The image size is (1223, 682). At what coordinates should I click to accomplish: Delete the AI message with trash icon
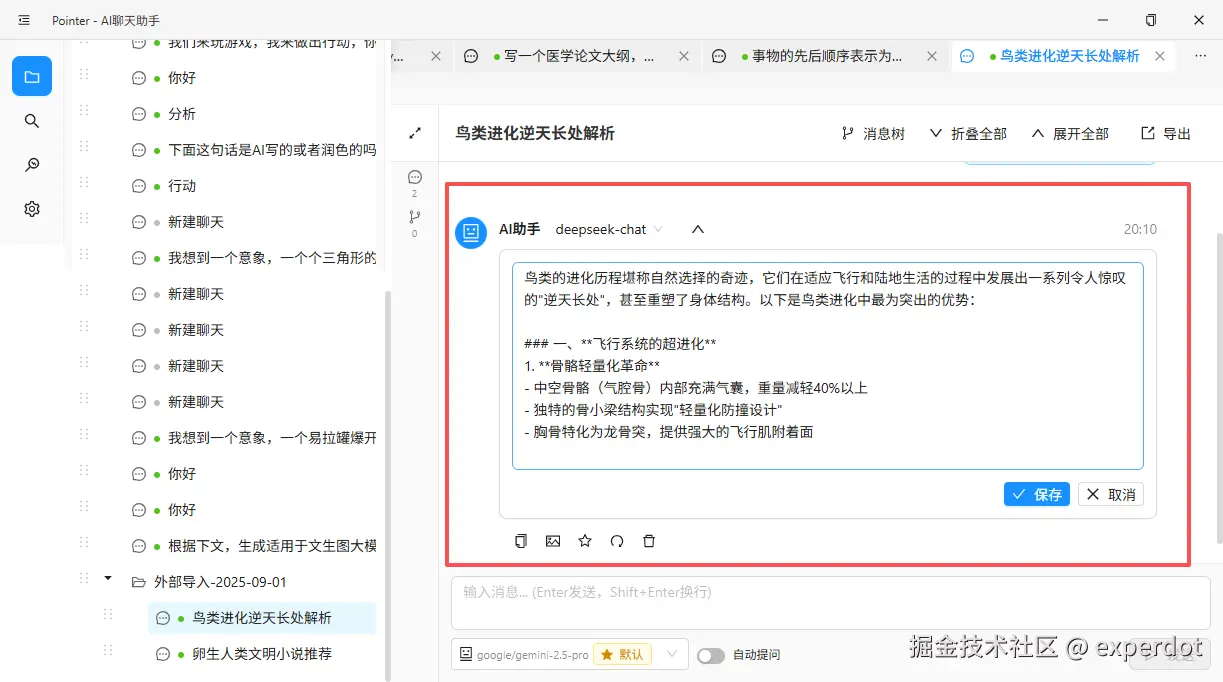pyautogui.click(x=649, y=541)
